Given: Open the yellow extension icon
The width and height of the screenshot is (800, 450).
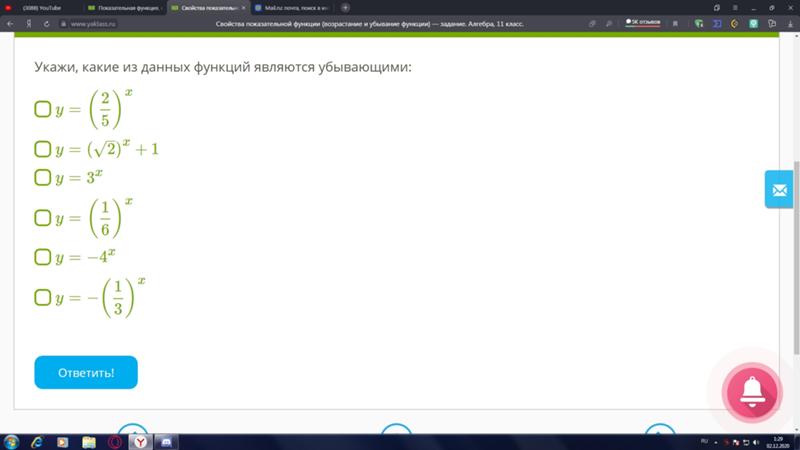Looking at the screenshot, I should (735, 24).
